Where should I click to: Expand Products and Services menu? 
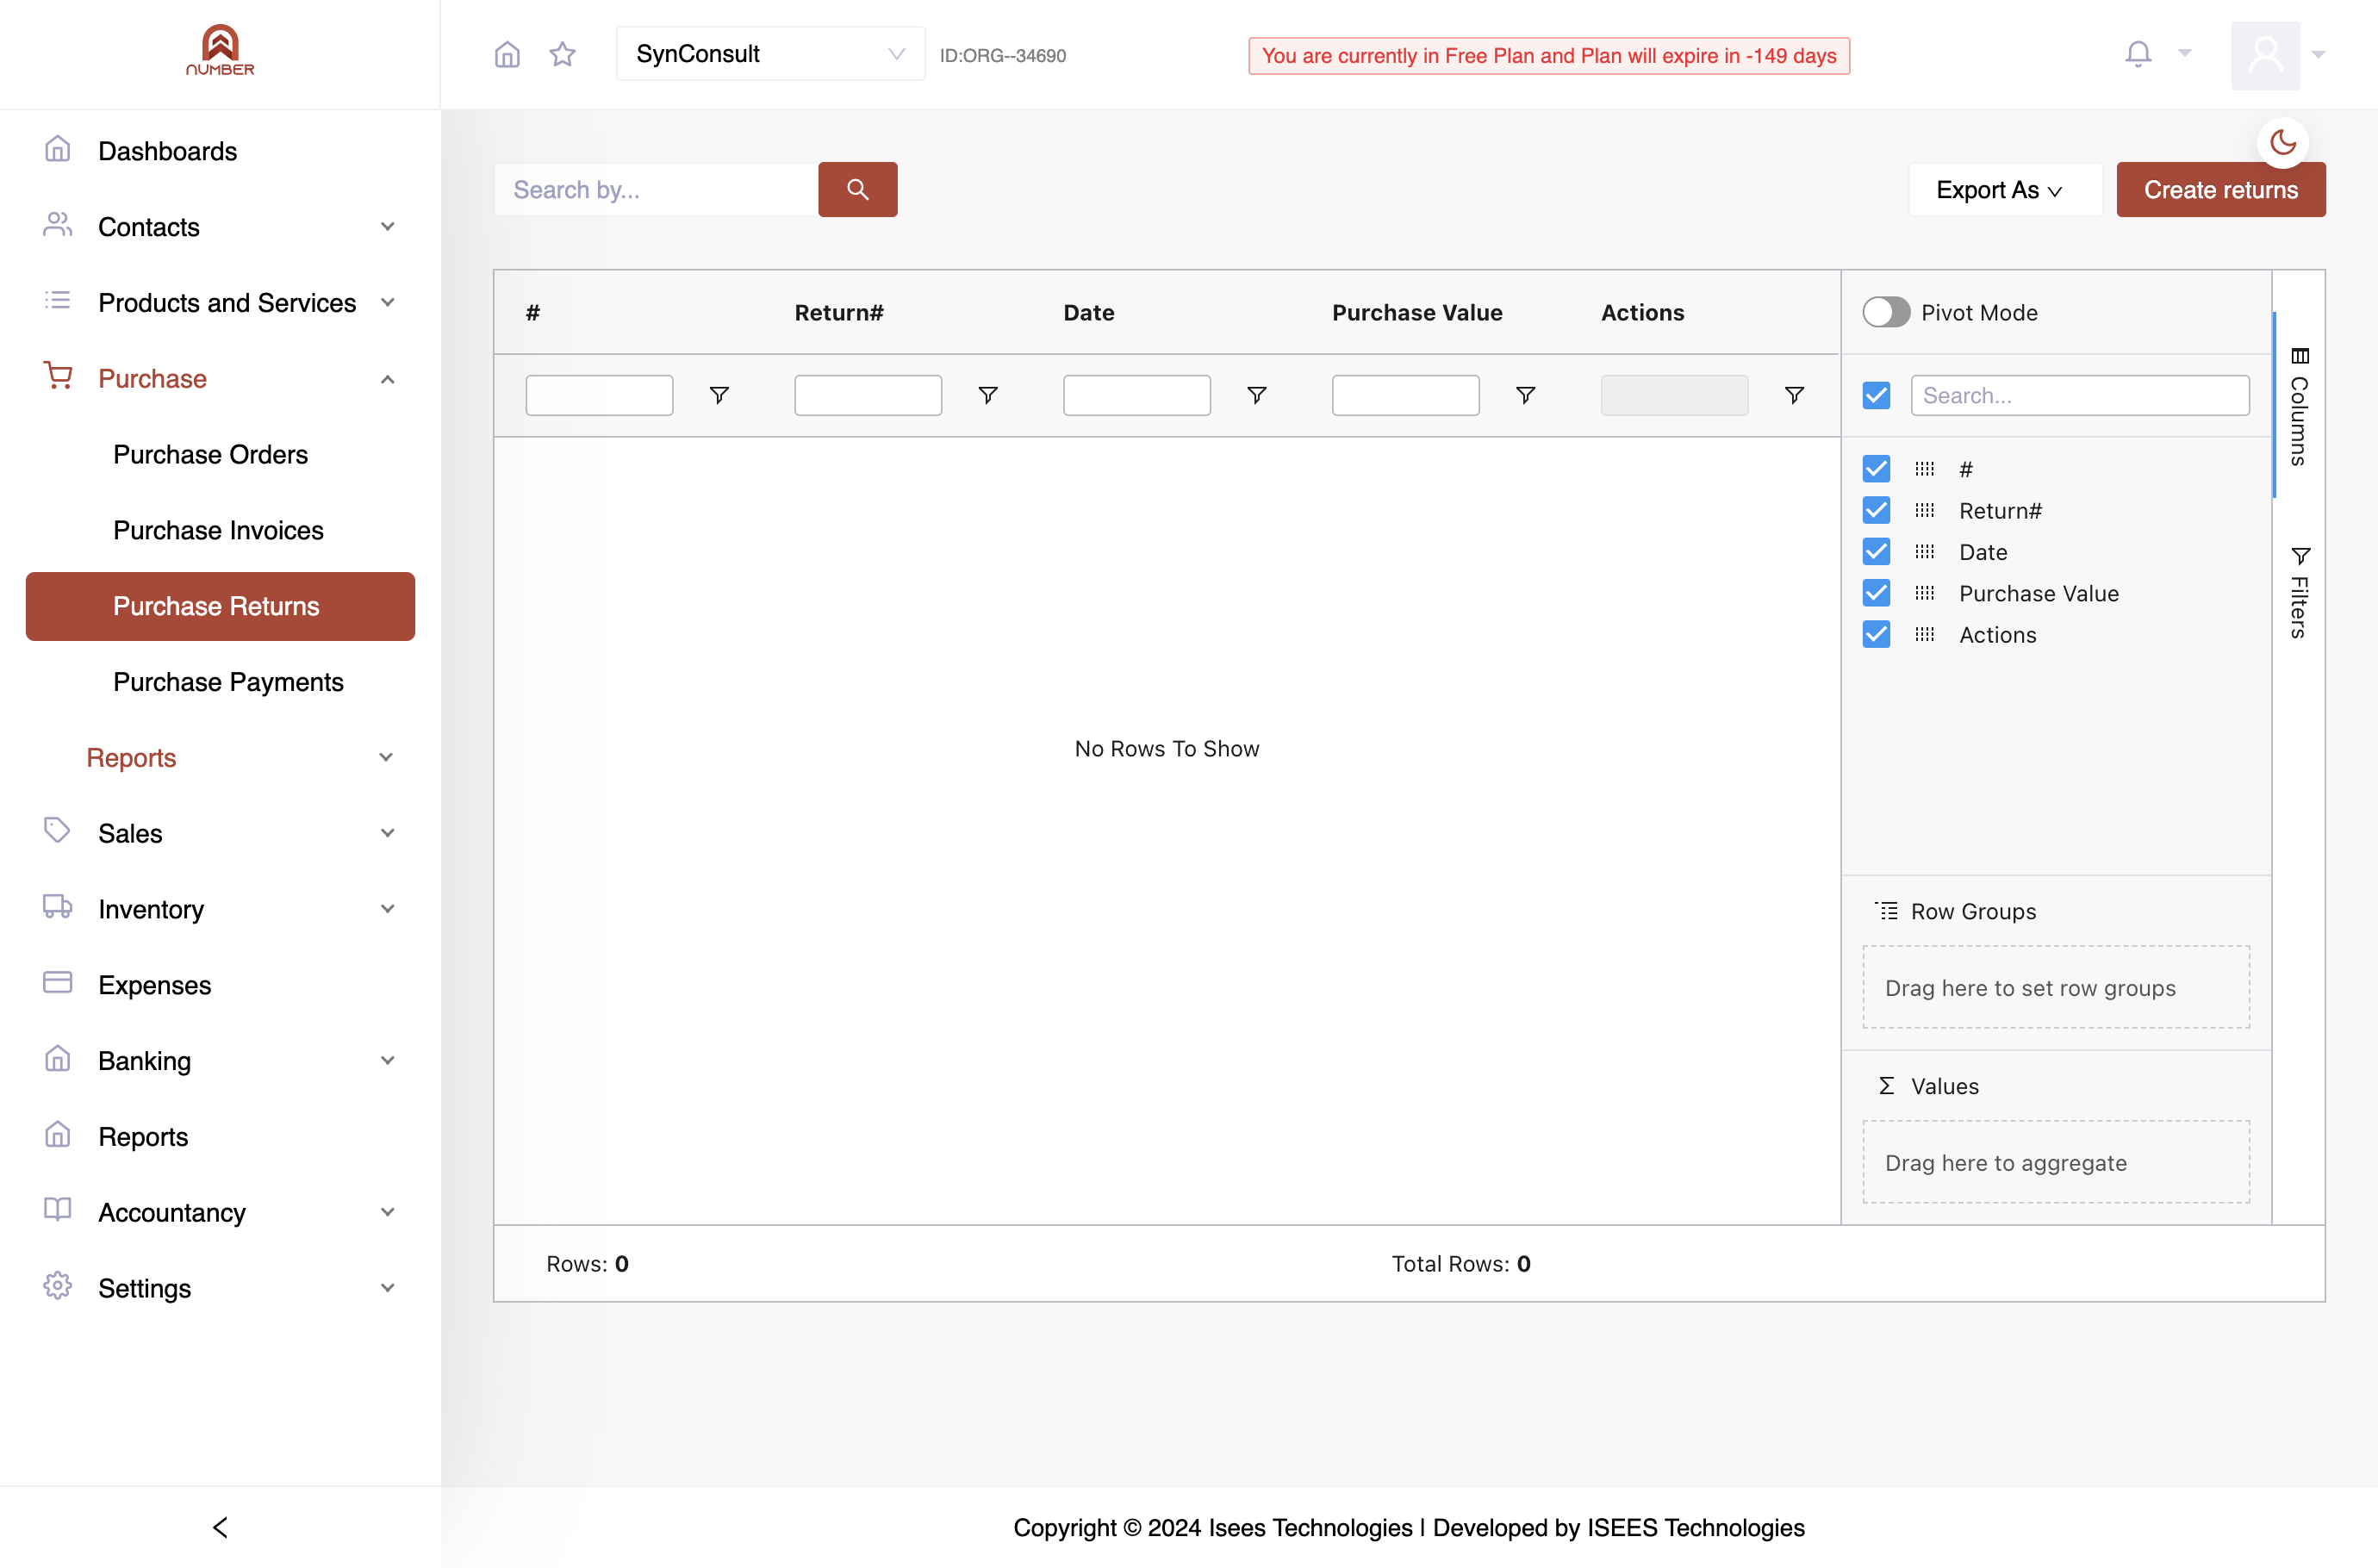coord(220,303)
